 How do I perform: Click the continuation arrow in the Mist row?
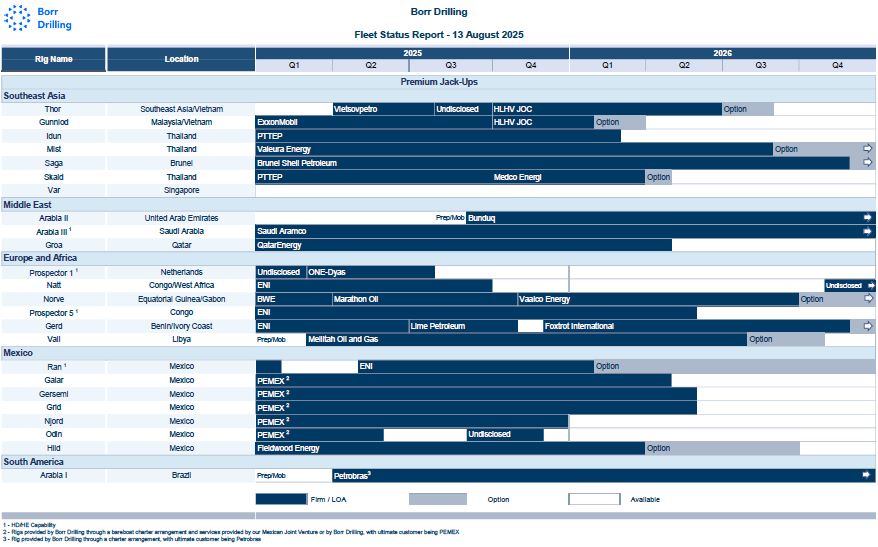tap(867, 149)
